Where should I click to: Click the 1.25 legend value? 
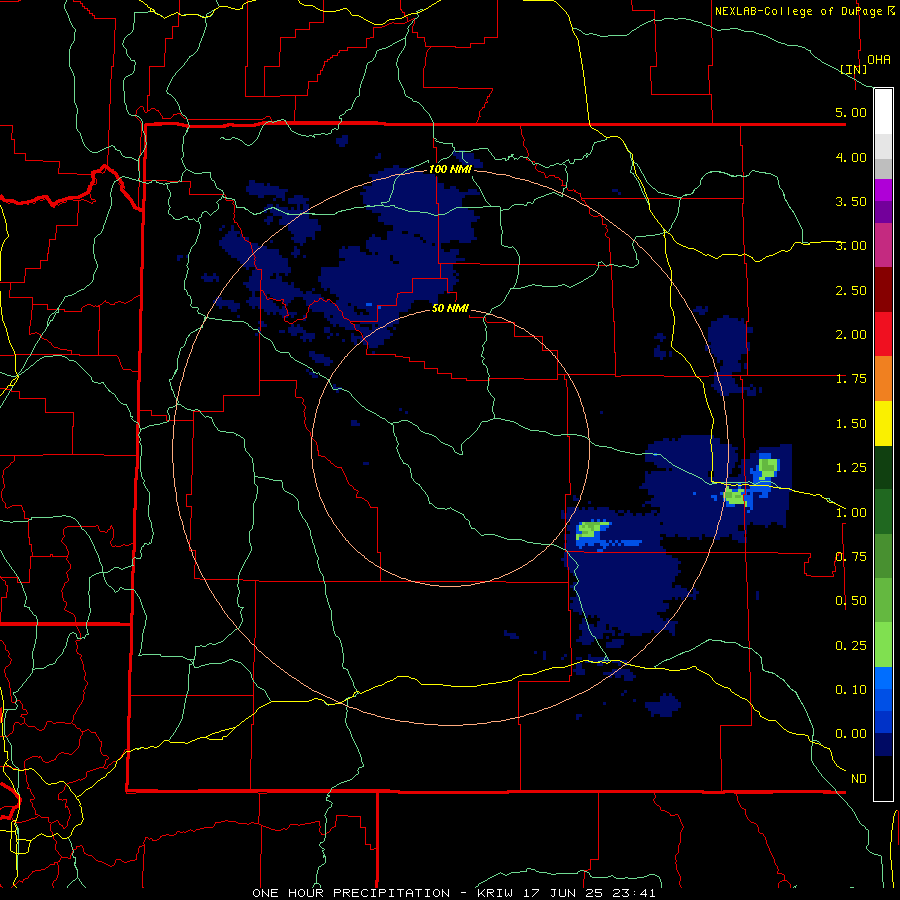tap(851, 468)
